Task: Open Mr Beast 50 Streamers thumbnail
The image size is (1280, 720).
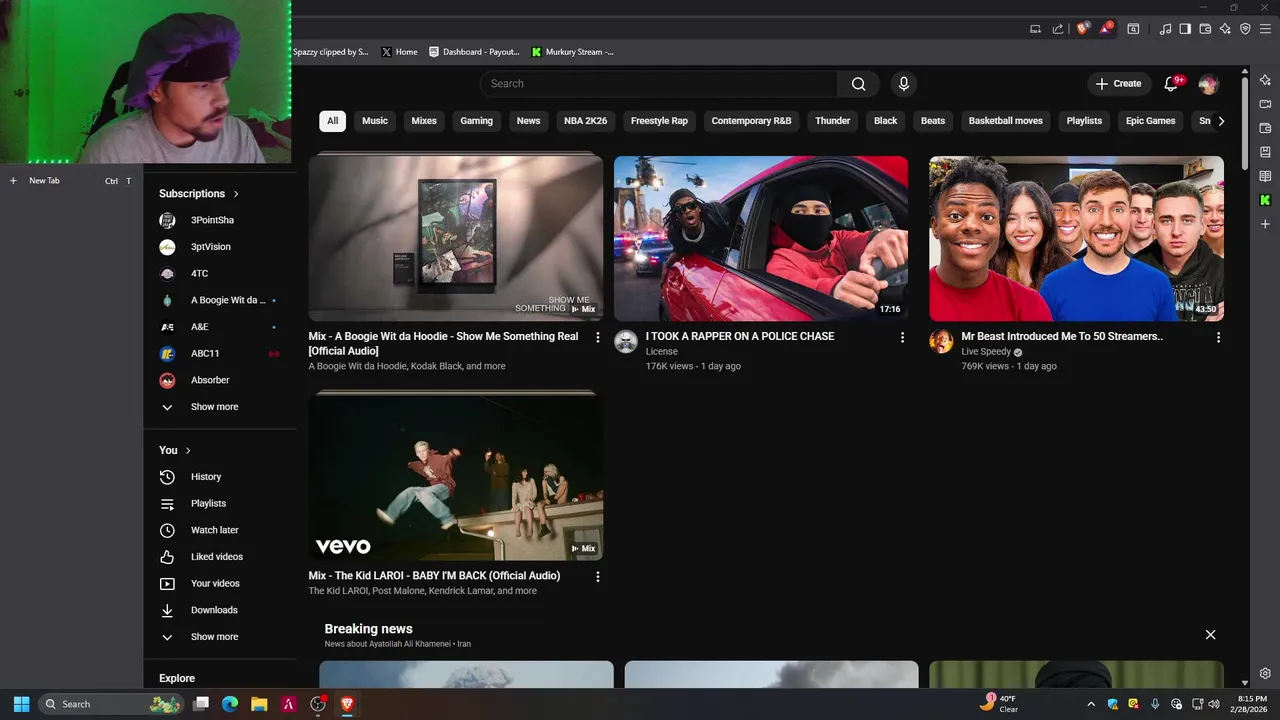Action: pos(1076,238)
